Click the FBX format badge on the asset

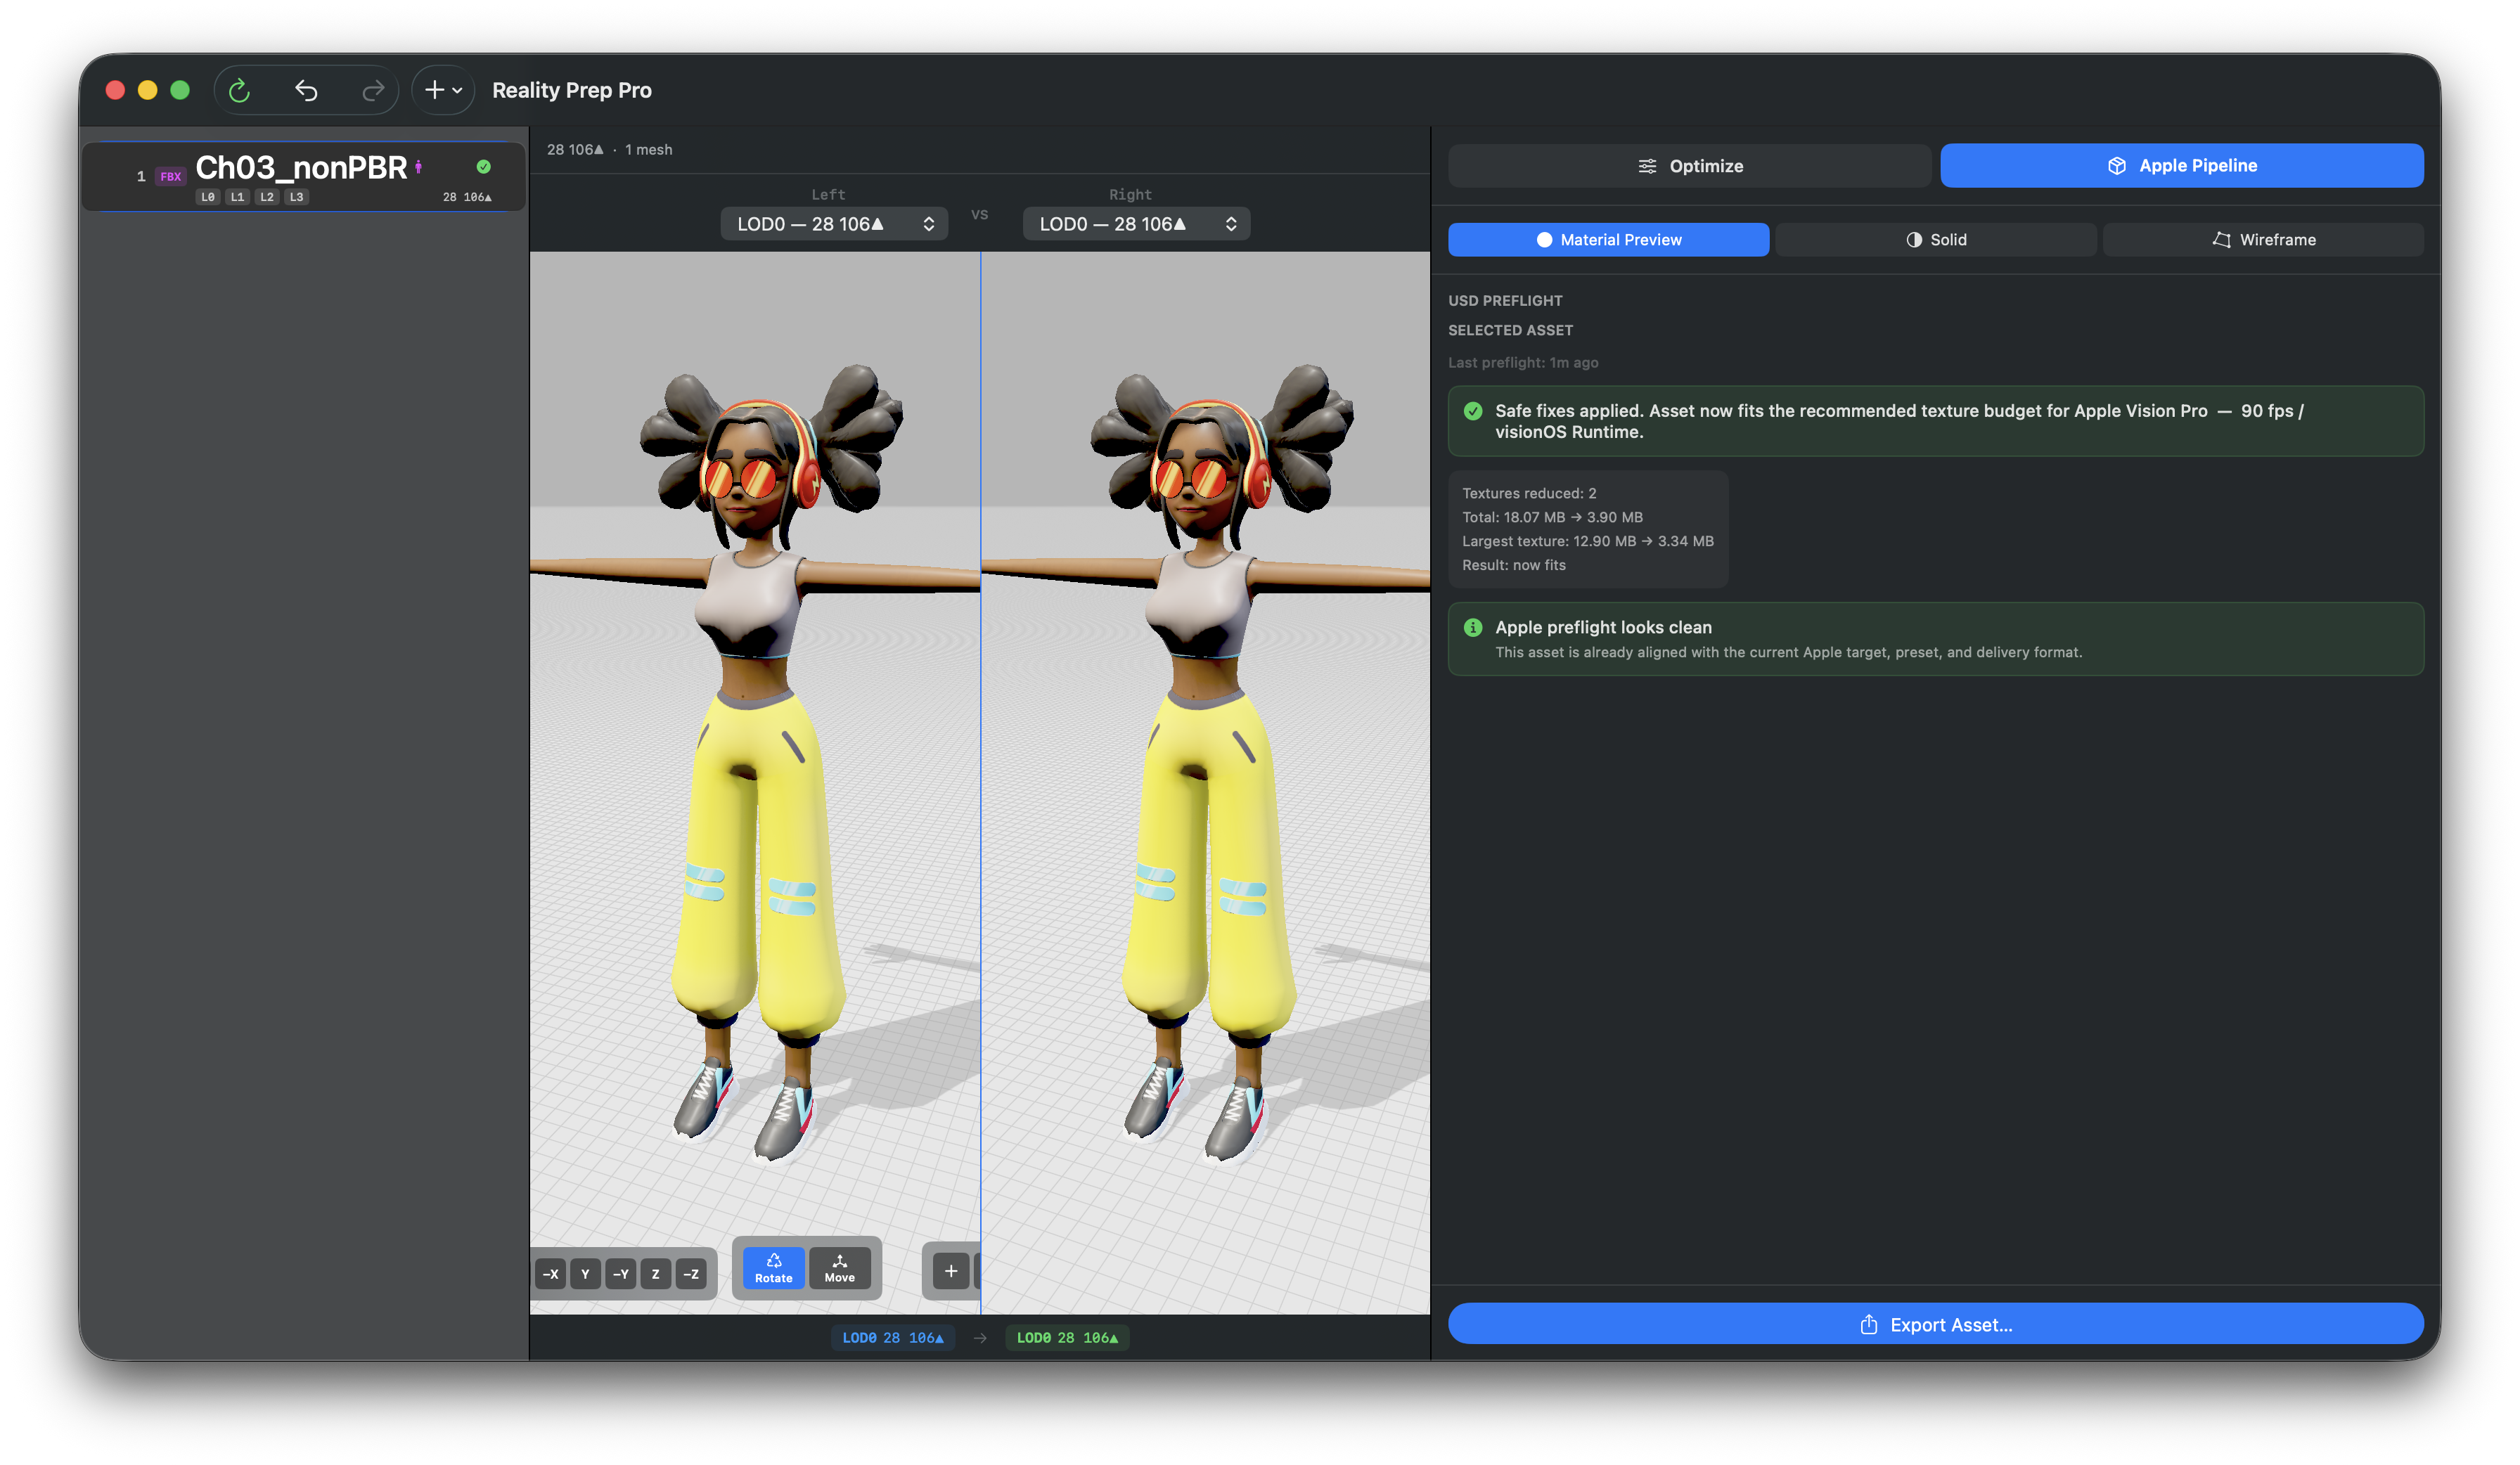point(170,175)
